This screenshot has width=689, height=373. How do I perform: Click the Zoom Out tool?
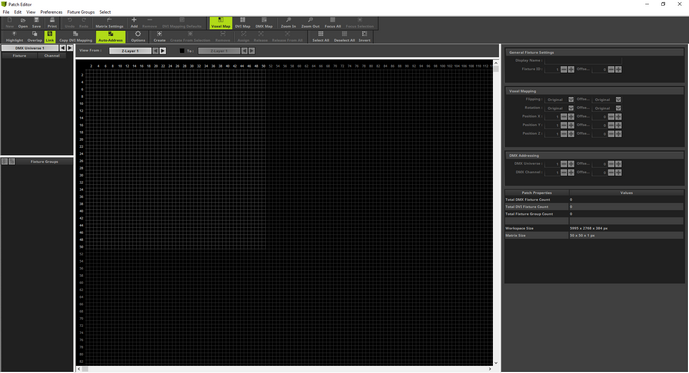click(x=310, y=23)
